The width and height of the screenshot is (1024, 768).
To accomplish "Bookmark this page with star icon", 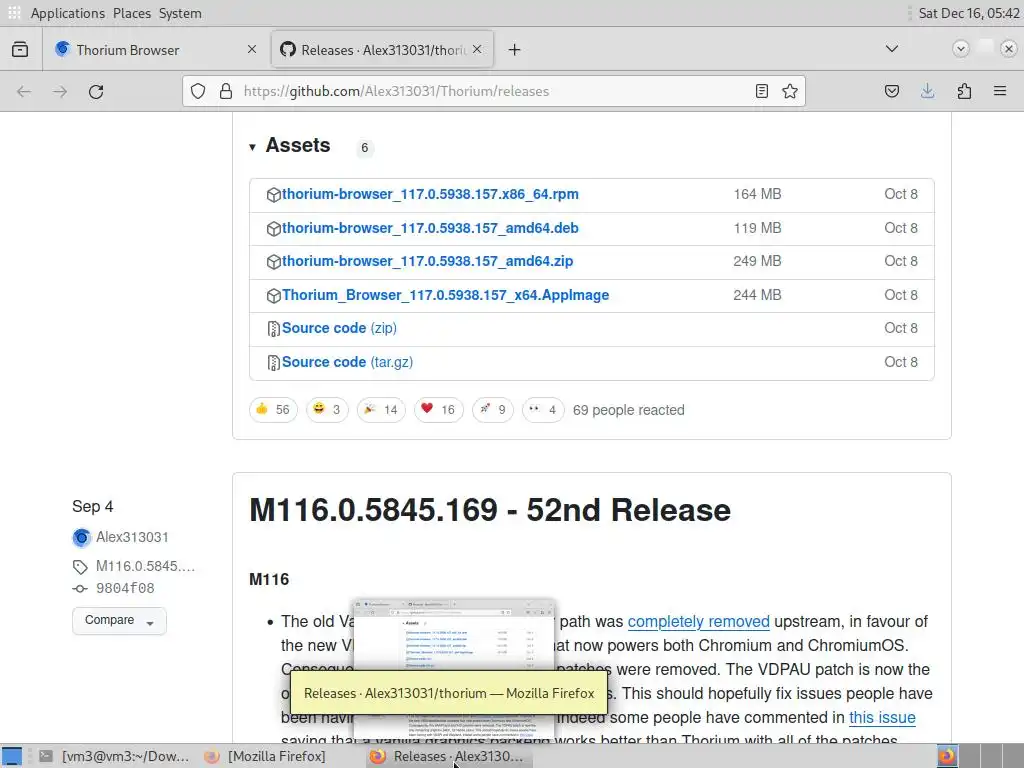I will click(790, 91).
